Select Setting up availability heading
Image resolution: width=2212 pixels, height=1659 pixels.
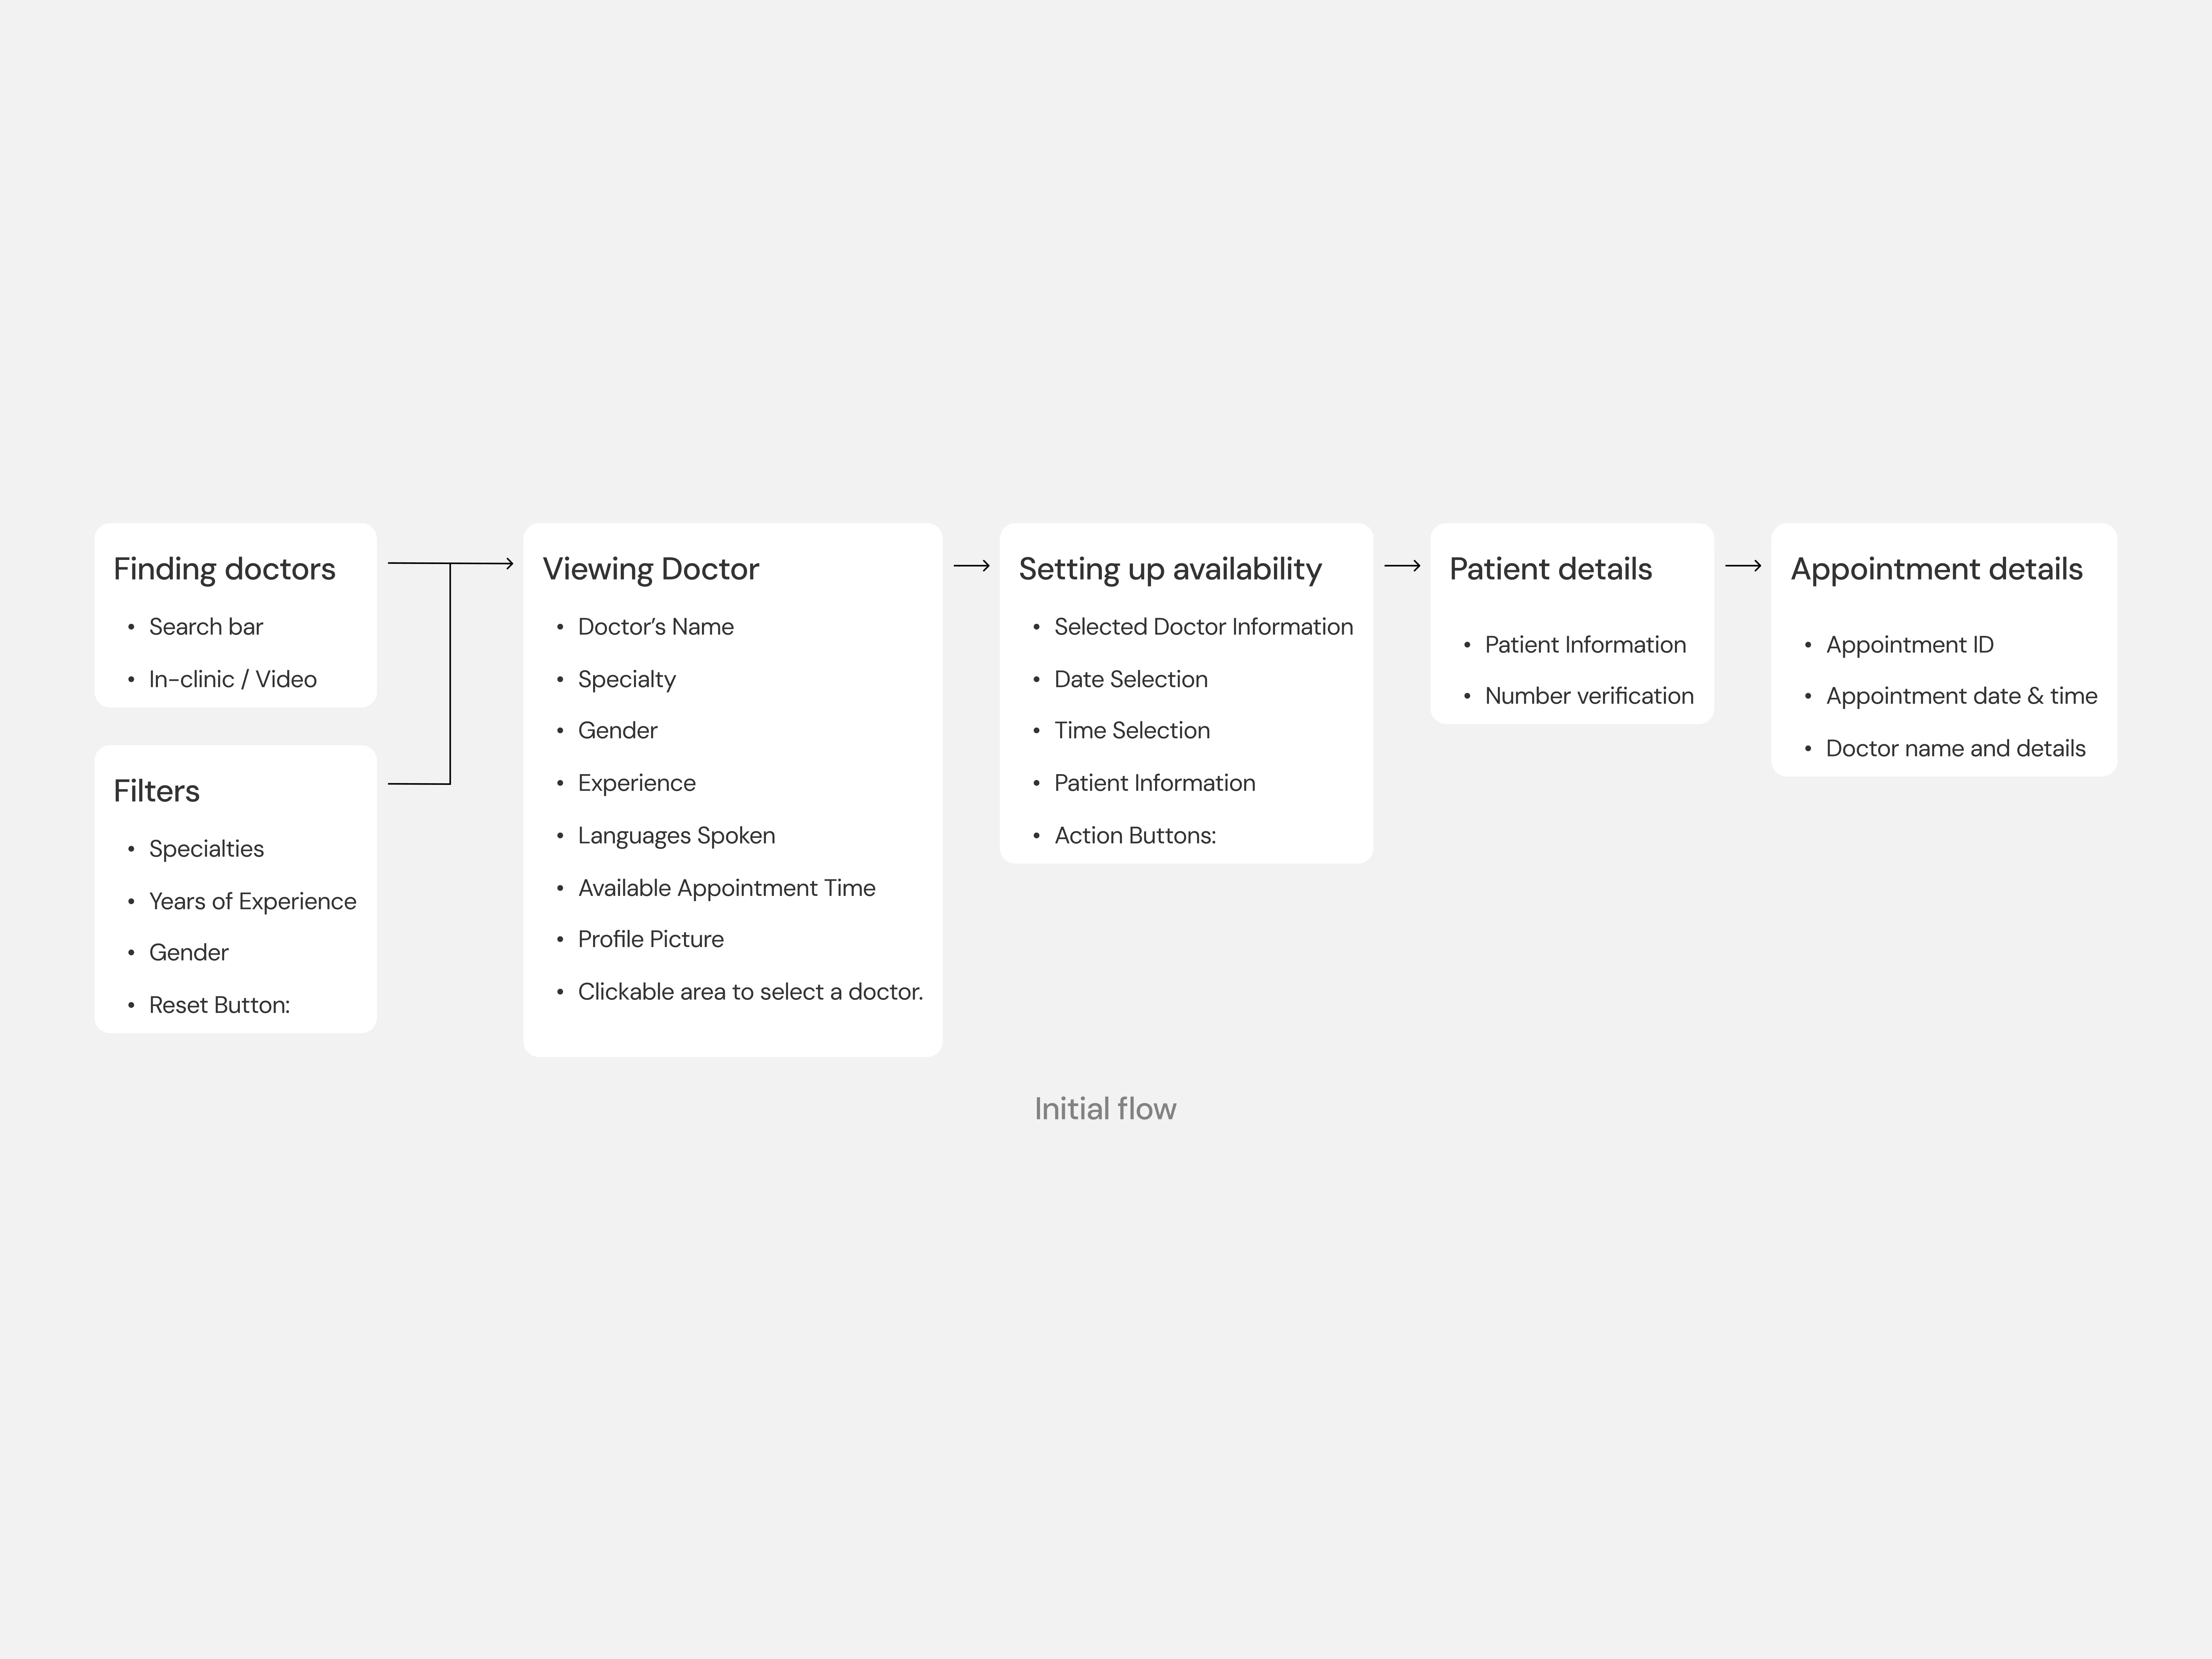coord(1170,569)
